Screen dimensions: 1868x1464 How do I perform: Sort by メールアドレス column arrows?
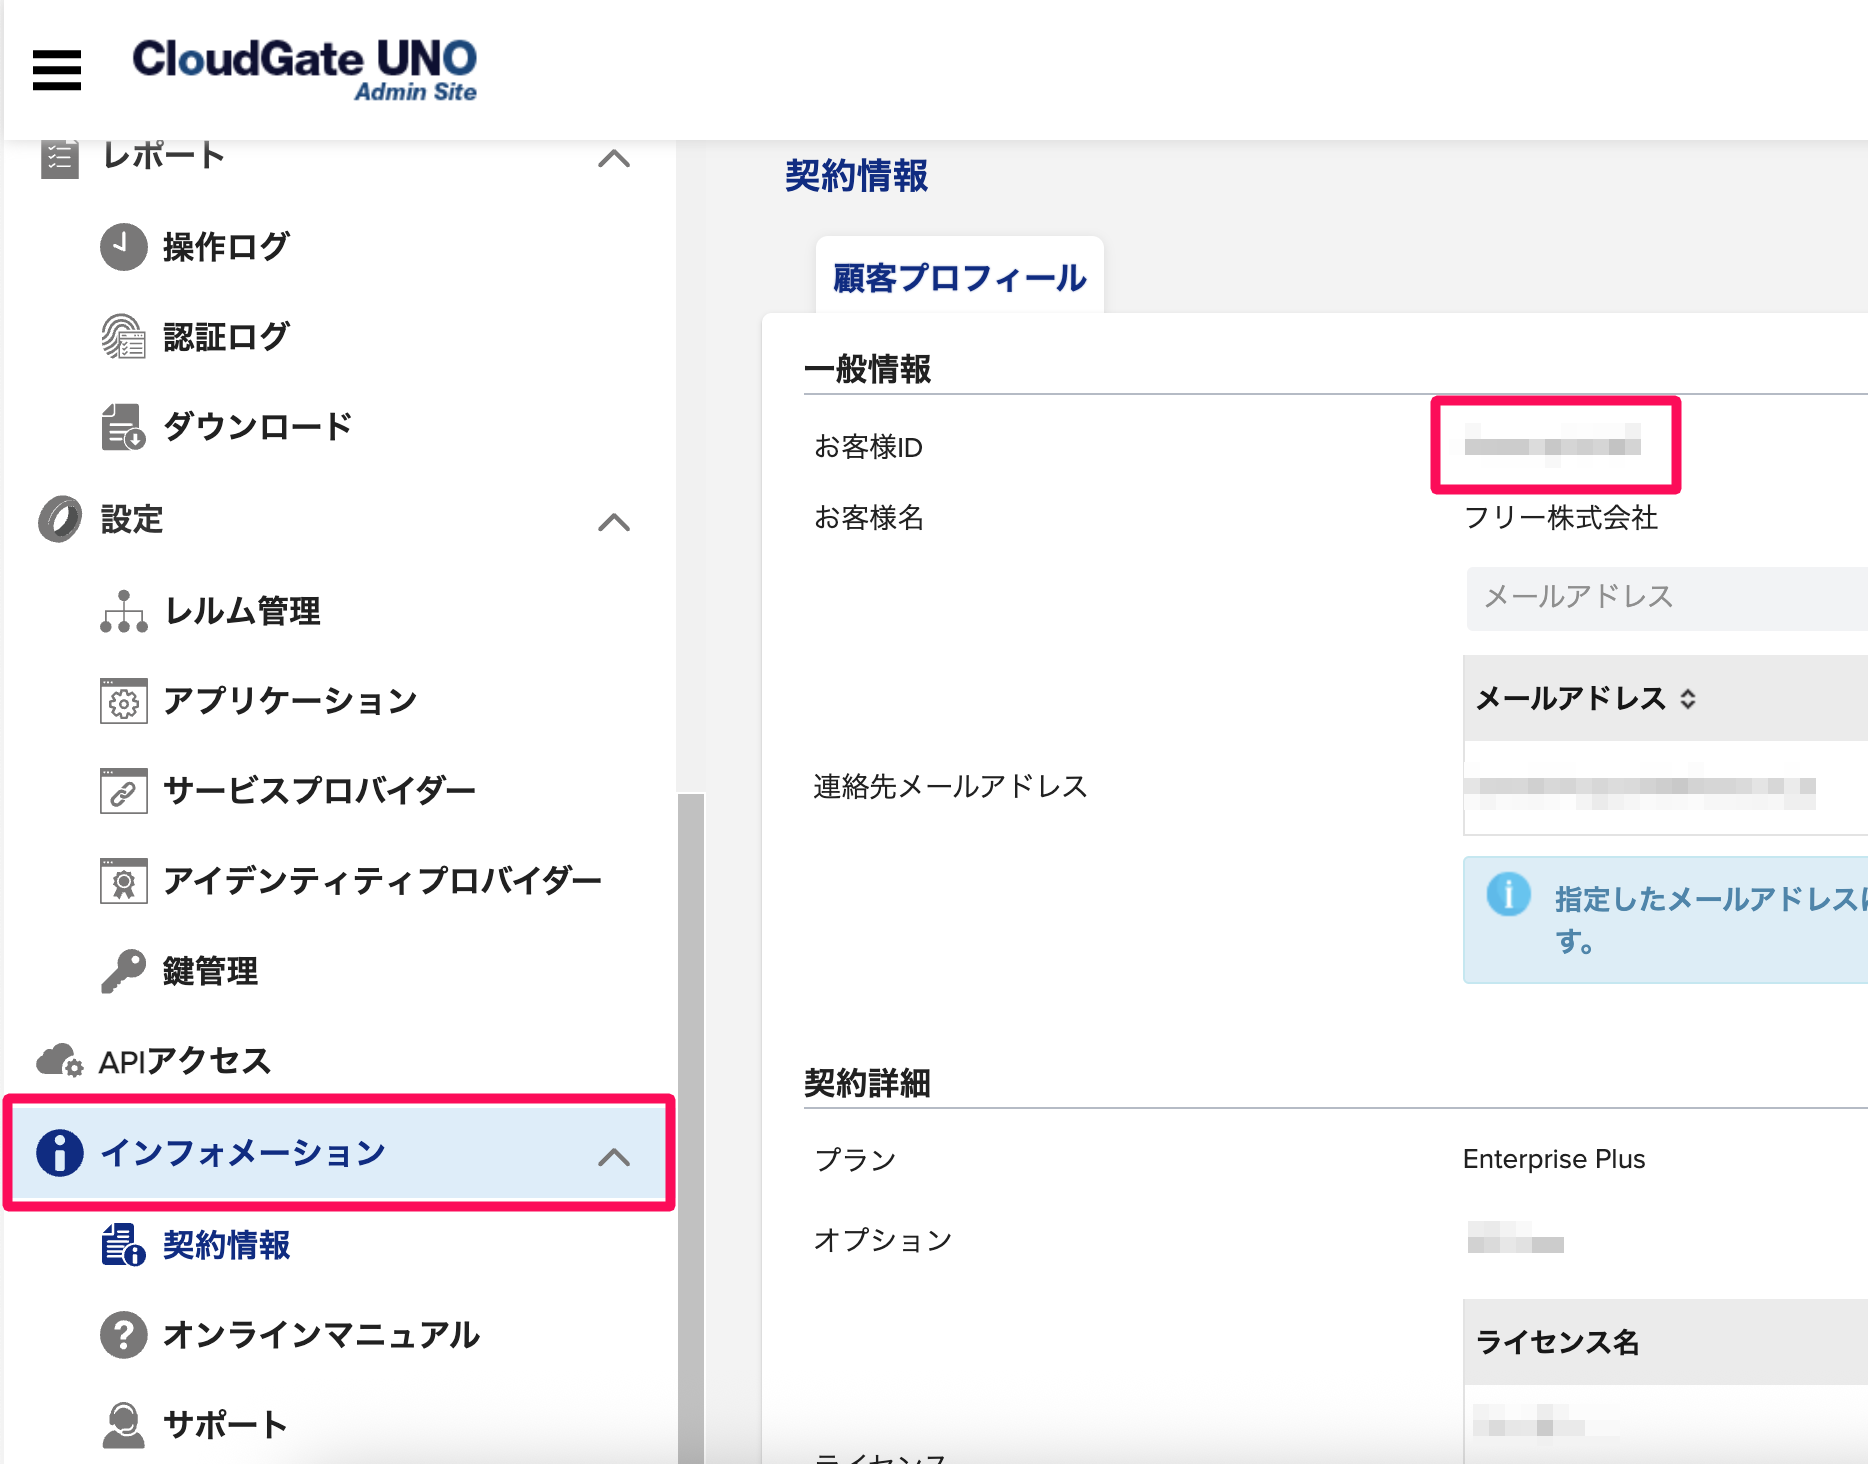[1688, 699]
